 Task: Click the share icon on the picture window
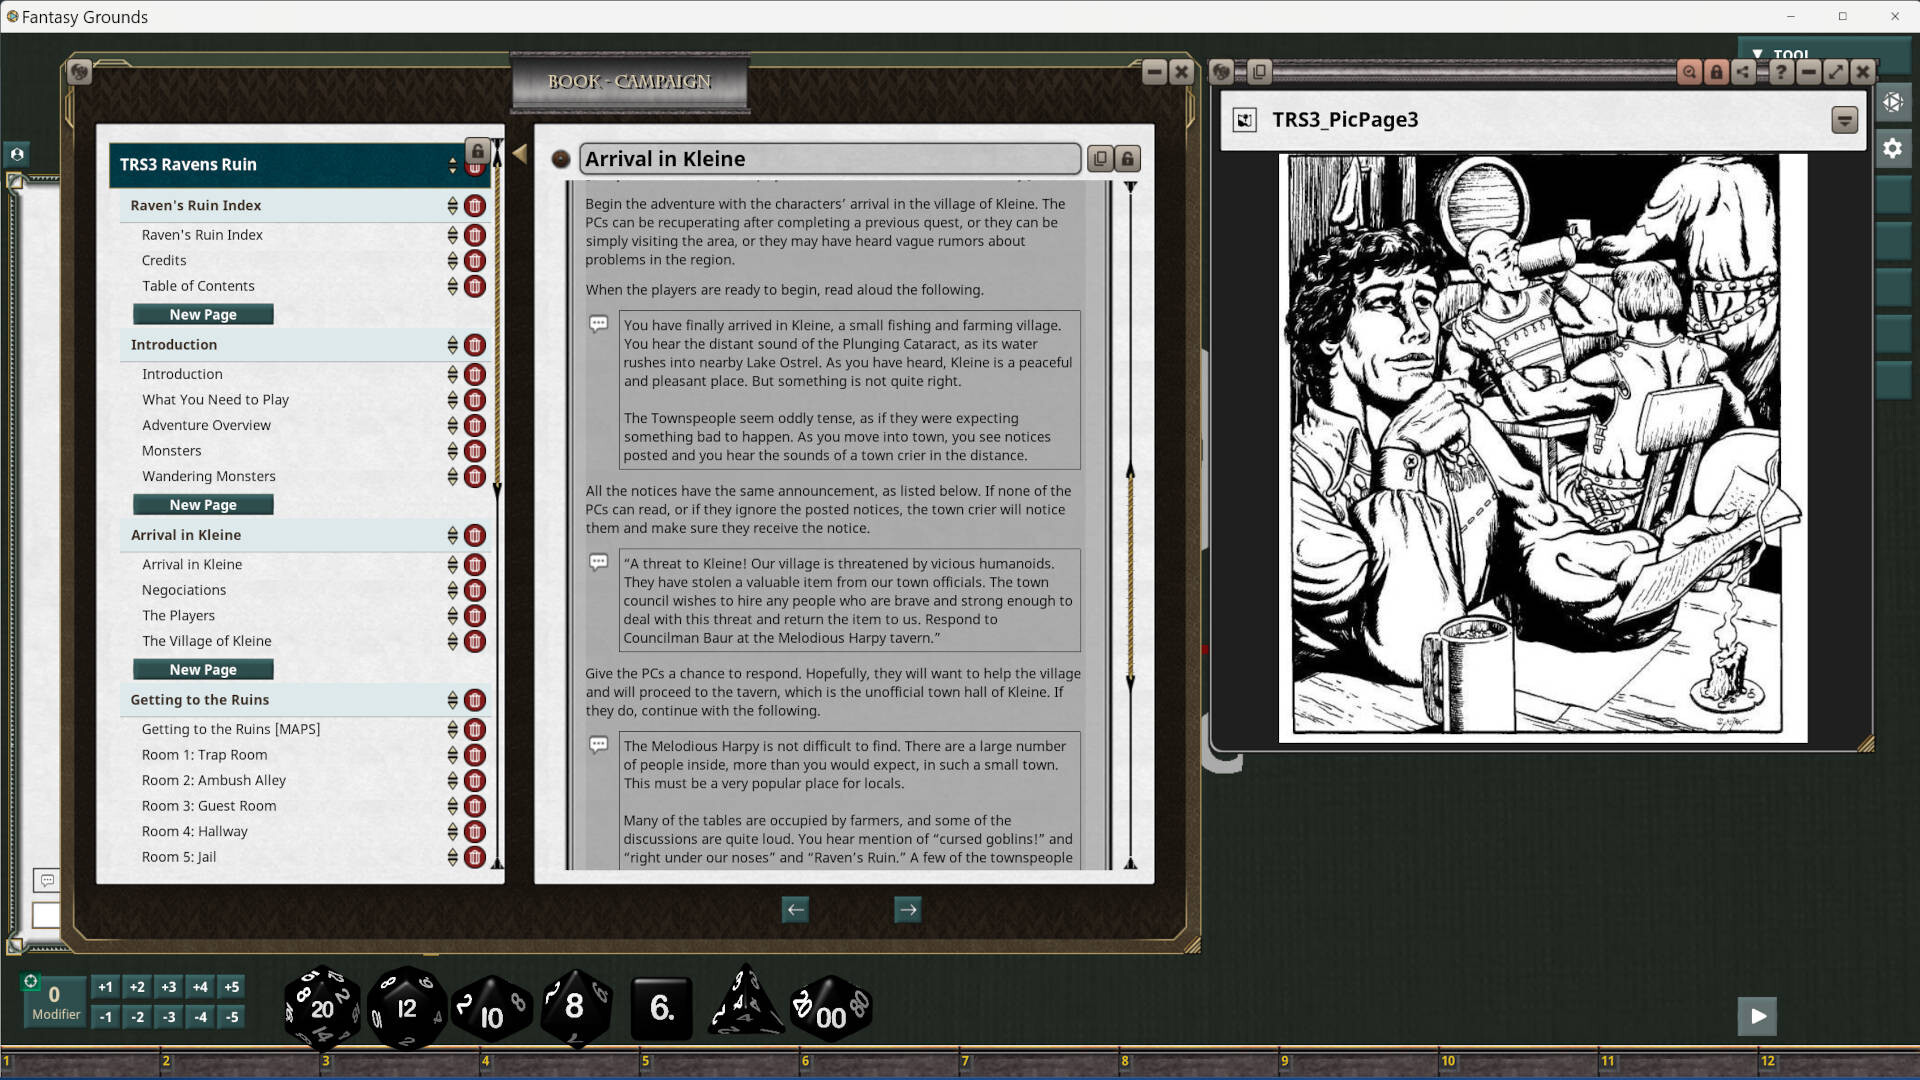[1743, 72]
